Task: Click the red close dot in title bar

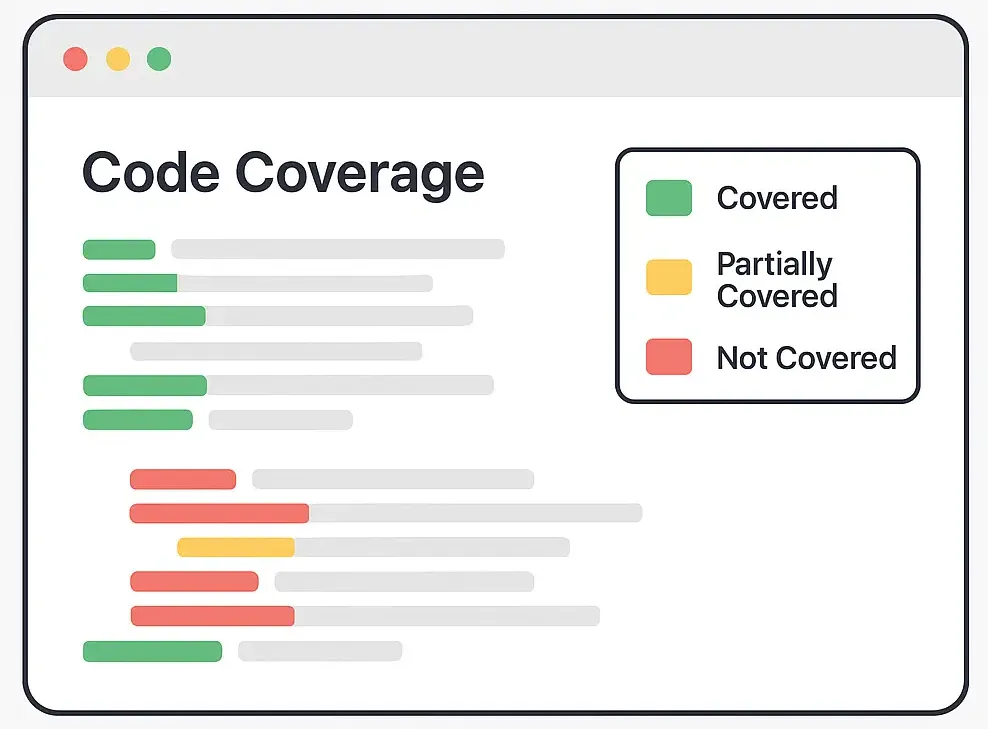Action: pyautogui.click(x=75, y=59)
